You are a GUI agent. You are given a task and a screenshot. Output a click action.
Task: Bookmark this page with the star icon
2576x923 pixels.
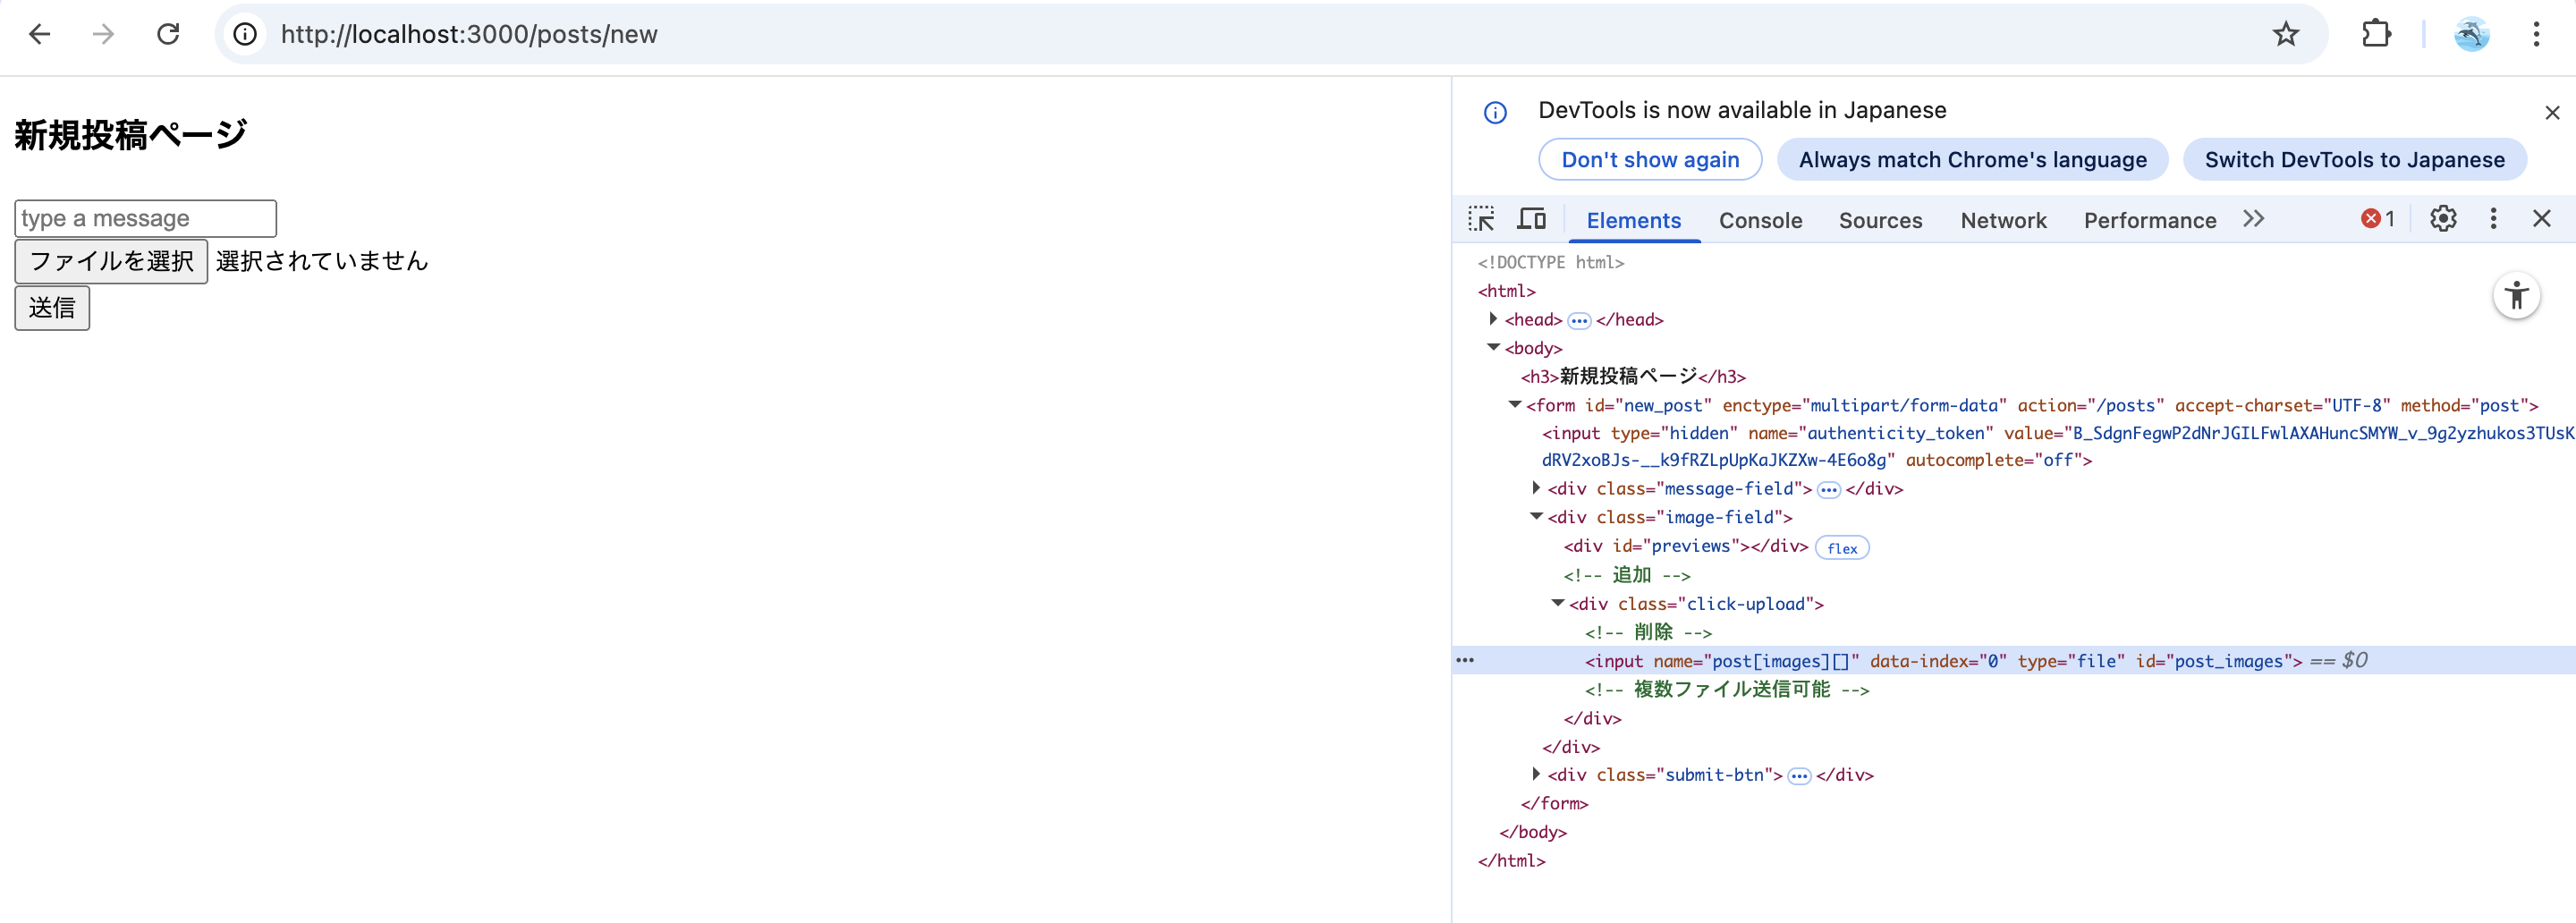tap(2285, 34)
